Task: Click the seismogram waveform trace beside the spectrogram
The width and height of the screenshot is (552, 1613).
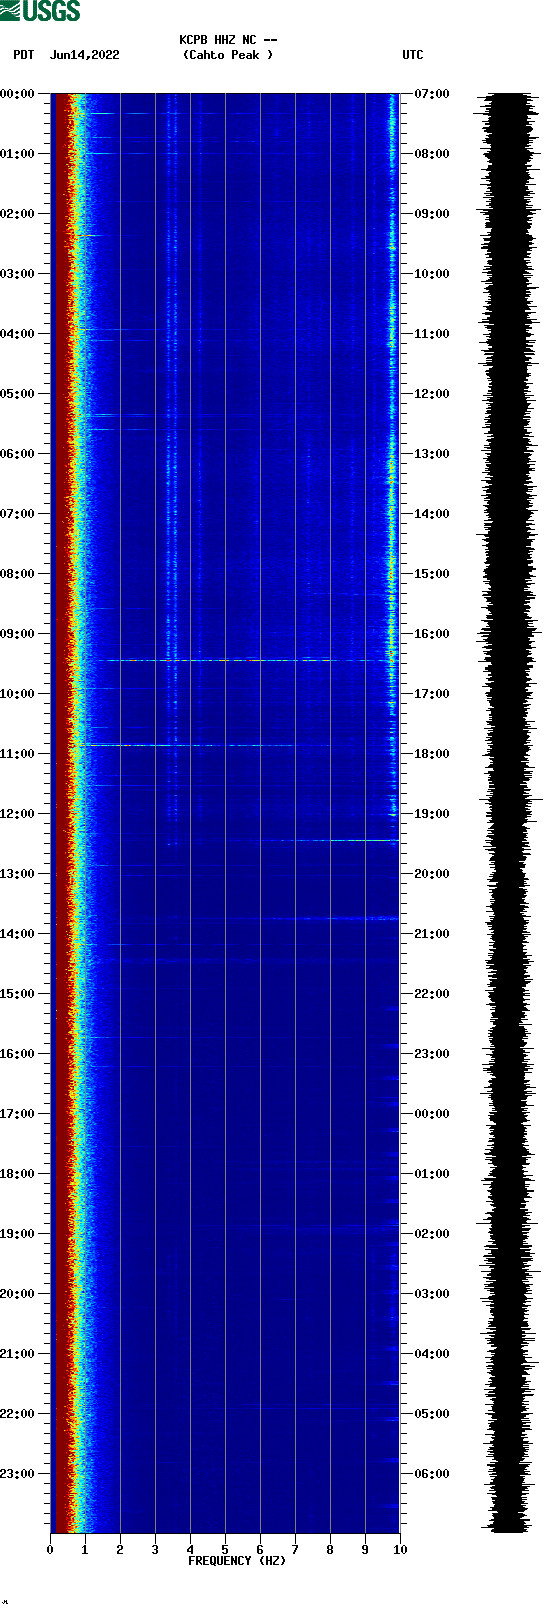Action: click(509, 813)
